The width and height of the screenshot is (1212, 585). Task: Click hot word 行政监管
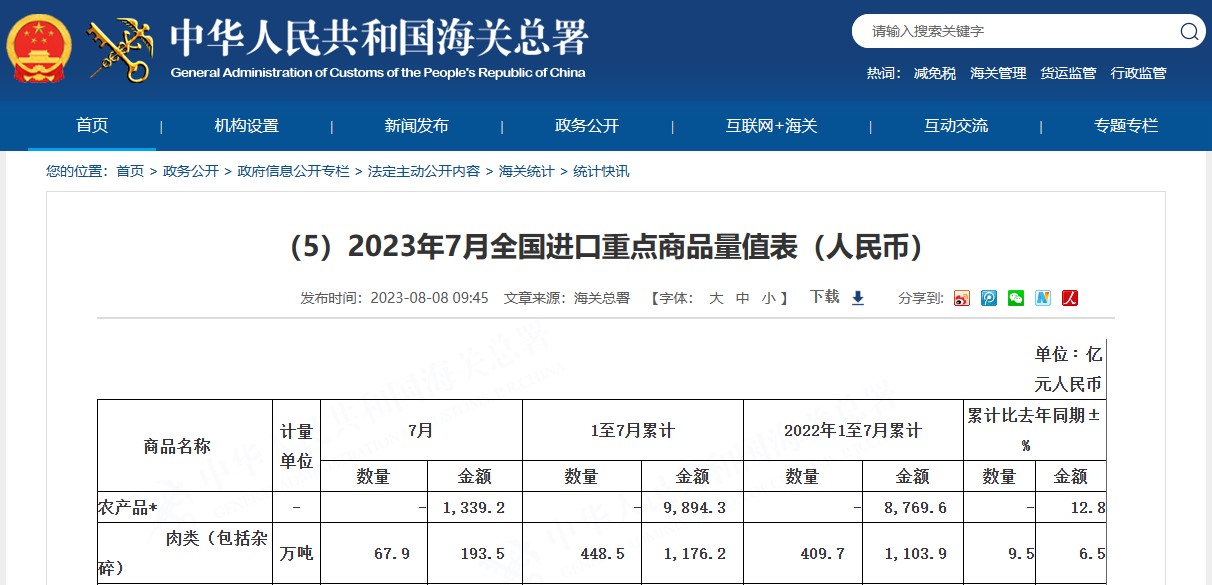1138,73
